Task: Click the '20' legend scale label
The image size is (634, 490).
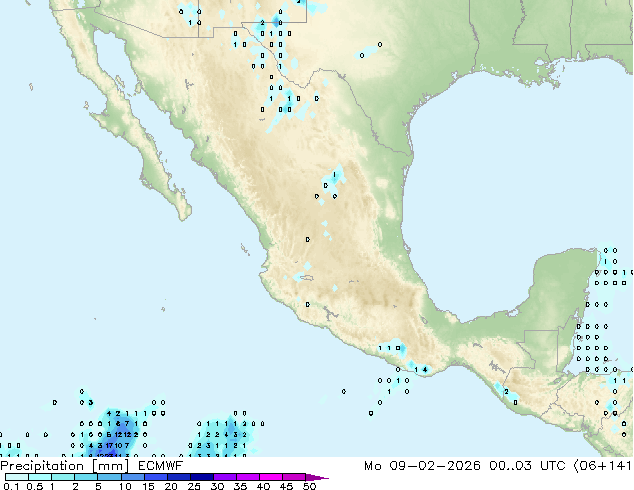Action: 171,486
